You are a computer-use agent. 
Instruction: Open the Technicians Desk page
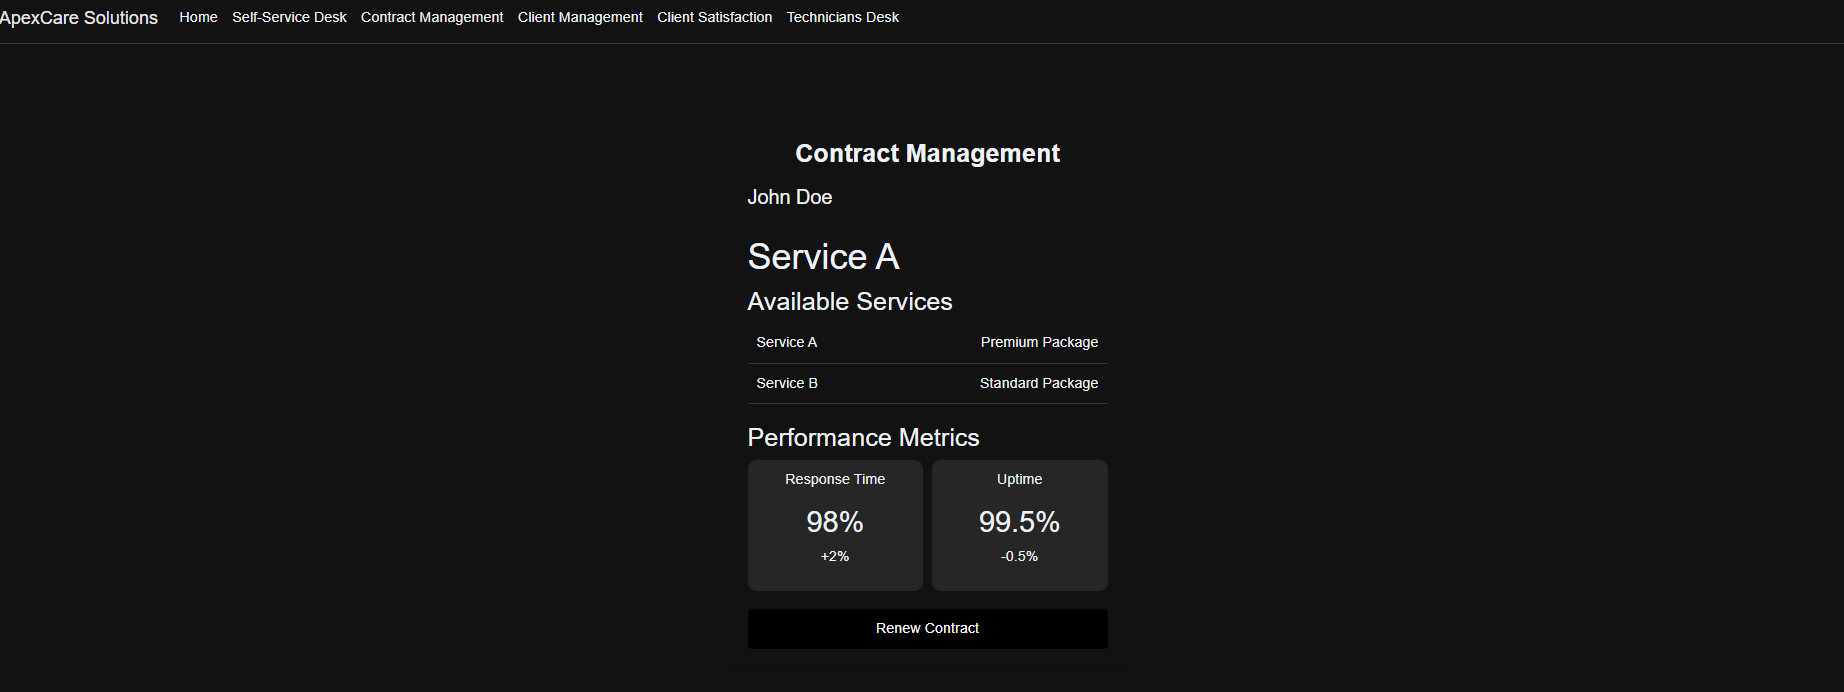coord(842,17)
